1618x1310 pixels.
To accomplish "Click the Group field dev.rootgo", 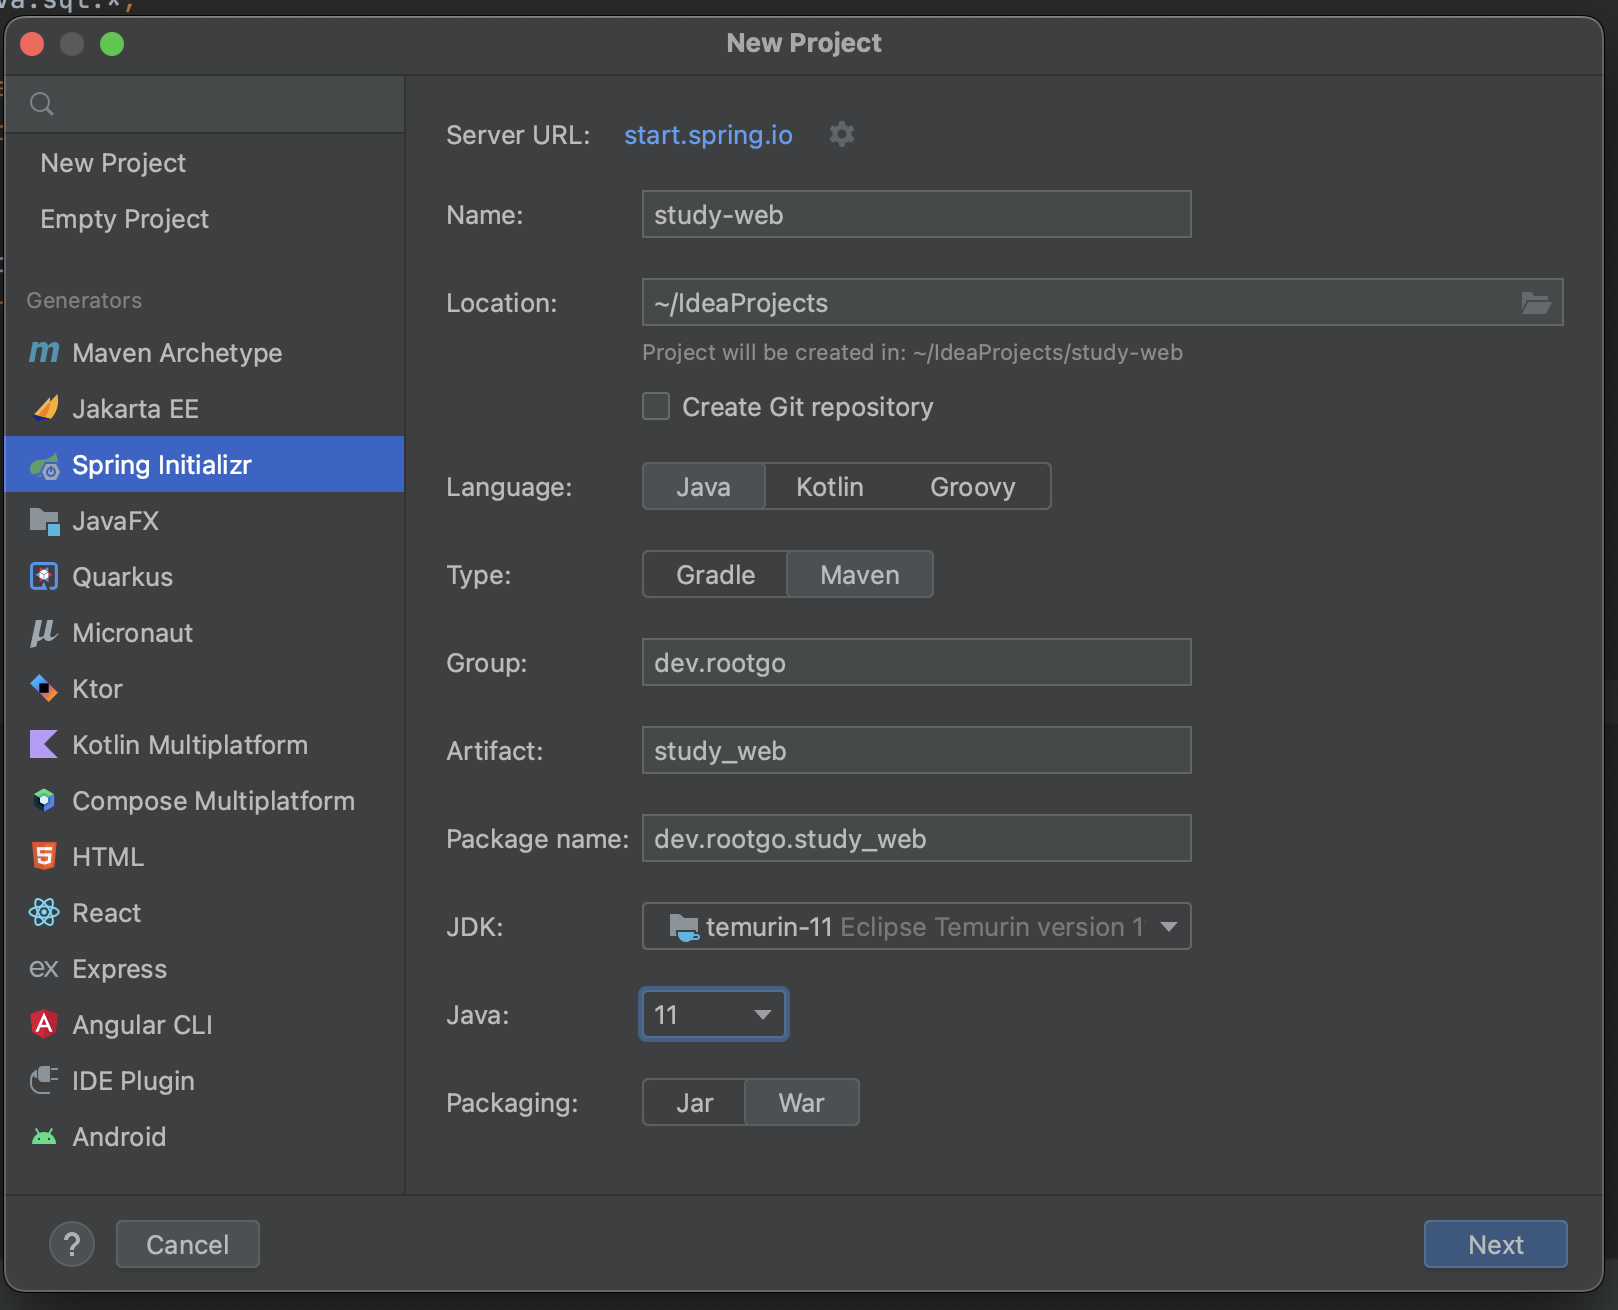I will pyautogui.click(x=916, y=663).
